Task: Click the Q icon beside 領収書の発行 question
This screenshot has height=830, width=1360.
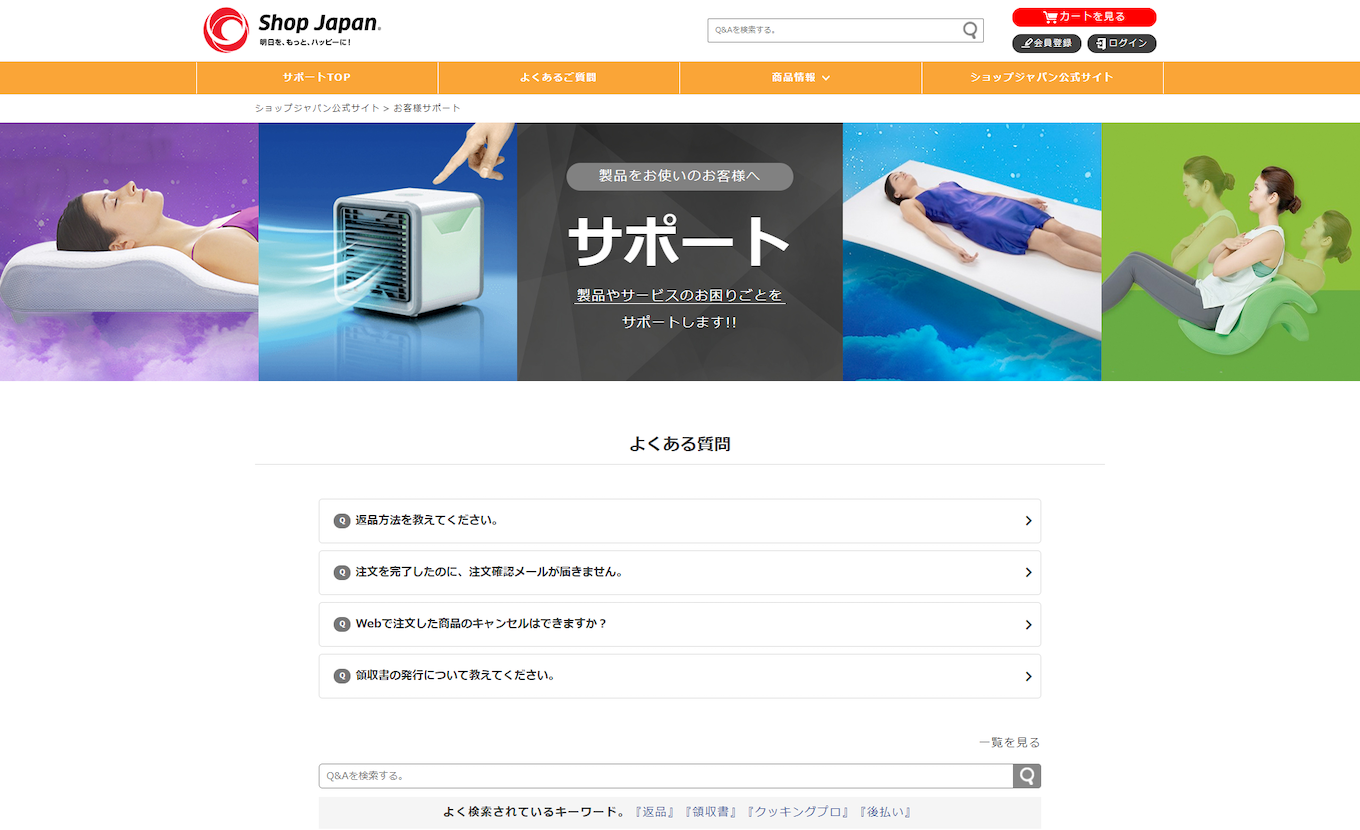Action: pos(341,675)
